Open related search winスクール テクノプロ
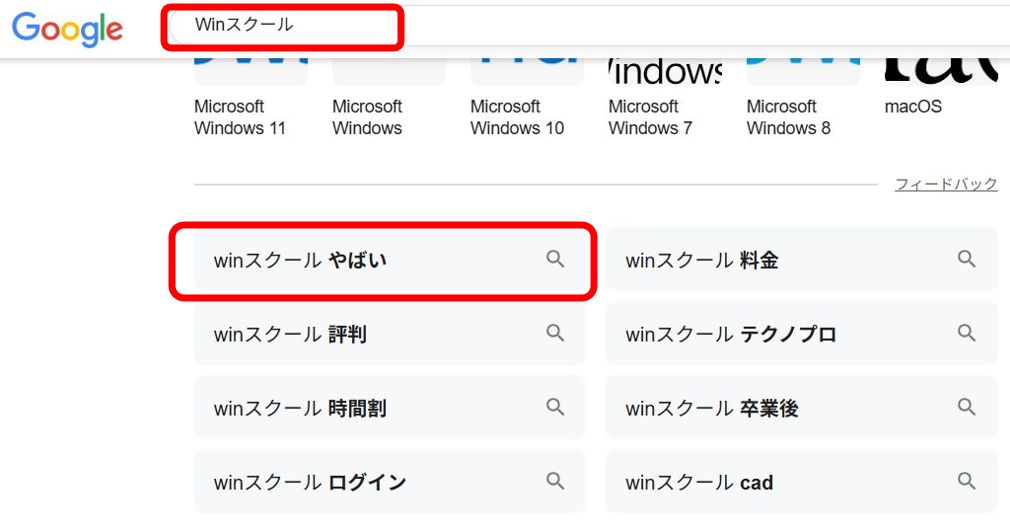This screenshot has width=1010, height=524. (x=801, y=333)
